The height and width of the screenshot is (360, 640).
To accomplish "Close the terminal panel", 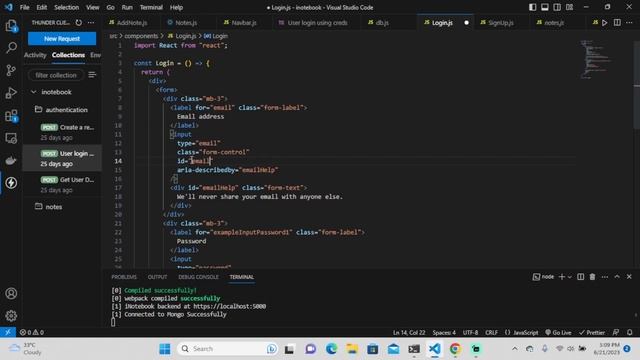I will [x=629, y=277].
